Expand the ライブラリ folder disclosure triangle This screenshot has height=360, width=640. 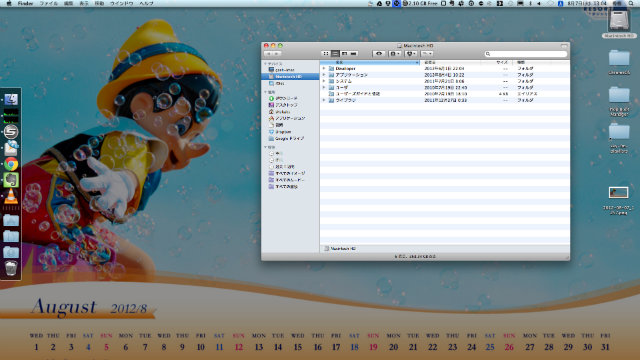tap(324, 100)
